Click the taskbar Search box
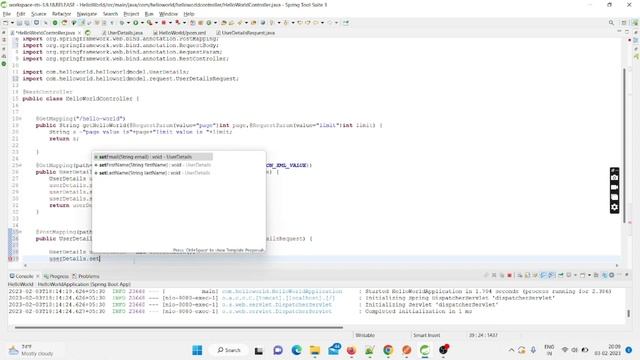 229,350
